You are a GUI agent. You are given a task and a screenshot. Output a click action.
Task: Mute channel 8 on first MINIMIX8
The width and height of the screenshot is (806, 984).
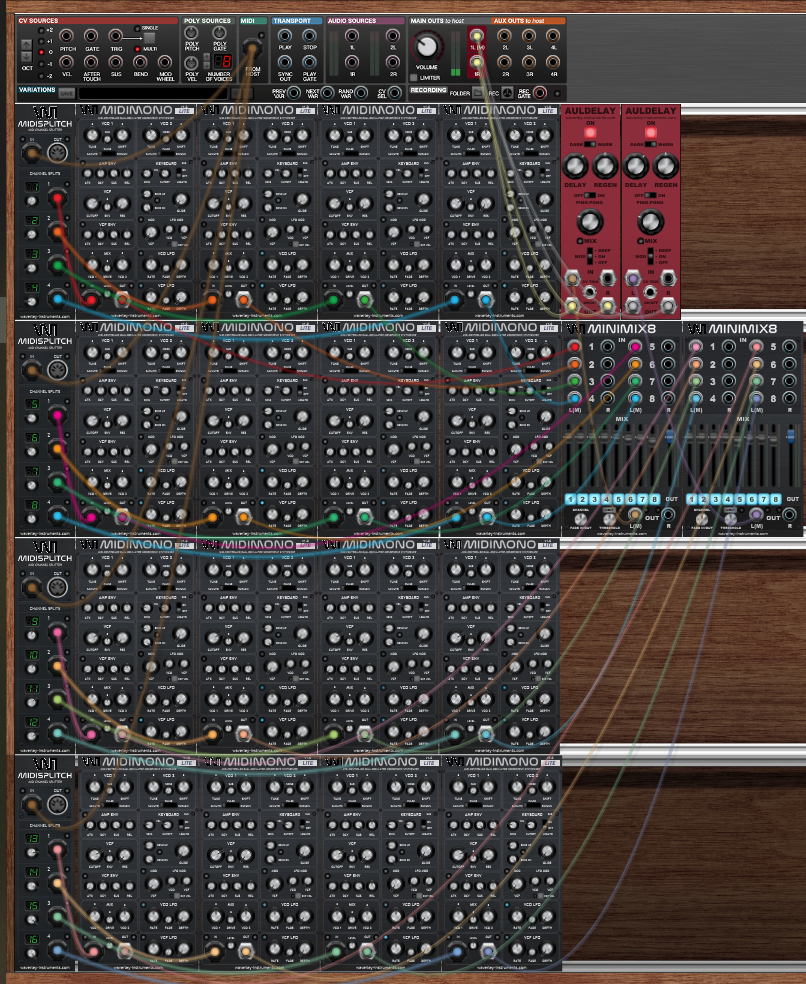pos(654,499)
